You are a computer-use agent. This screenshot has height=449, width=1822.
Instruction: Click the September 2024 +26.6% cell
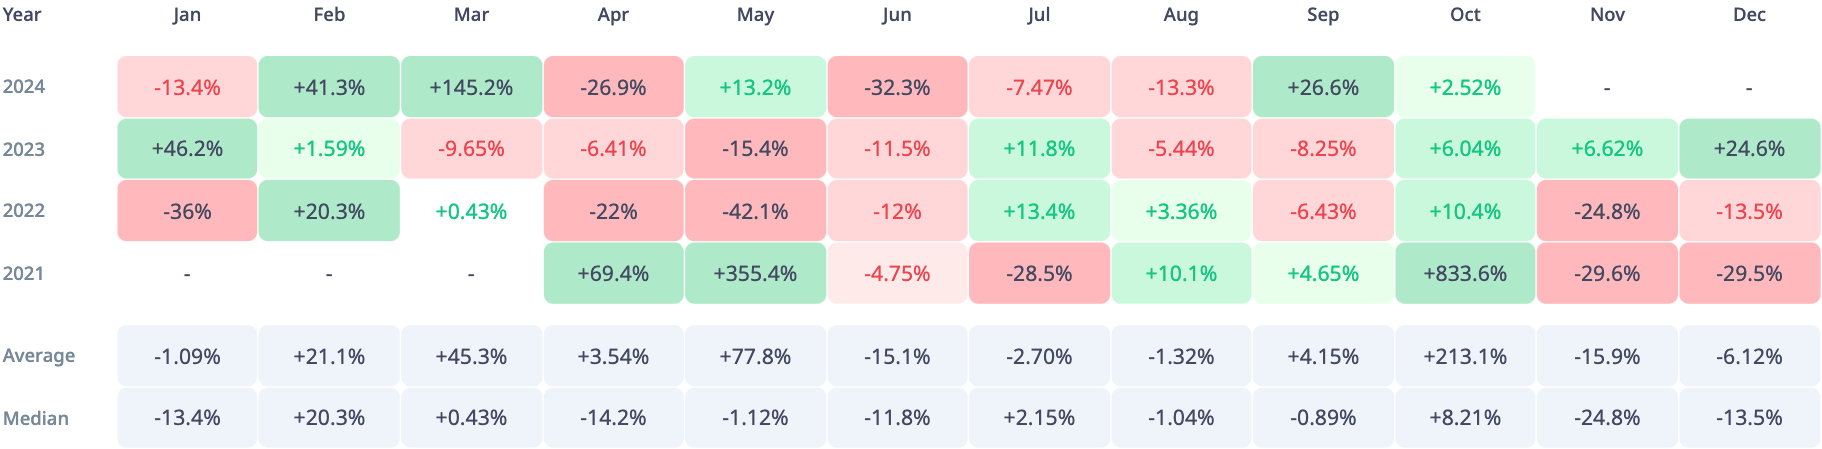pos(1322,87)
